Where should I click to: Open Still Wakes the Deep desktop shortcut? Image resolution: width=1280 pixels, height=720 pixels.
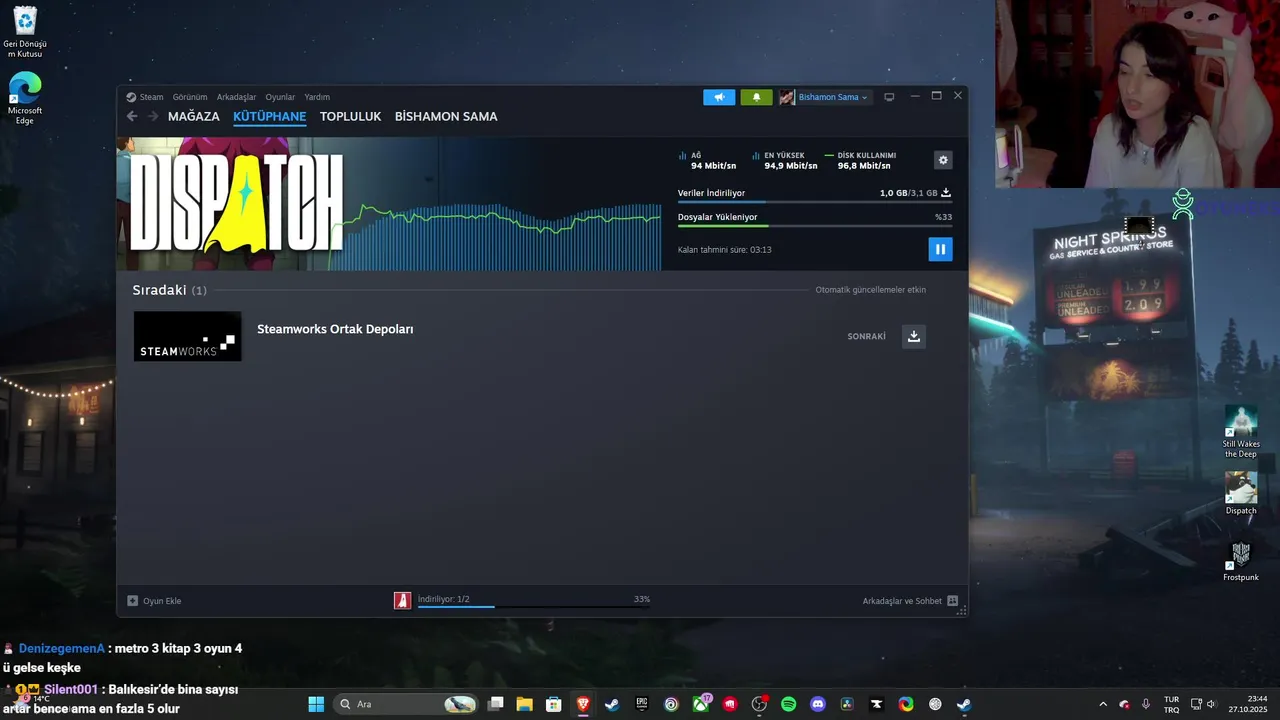[x=1241, y=431]
